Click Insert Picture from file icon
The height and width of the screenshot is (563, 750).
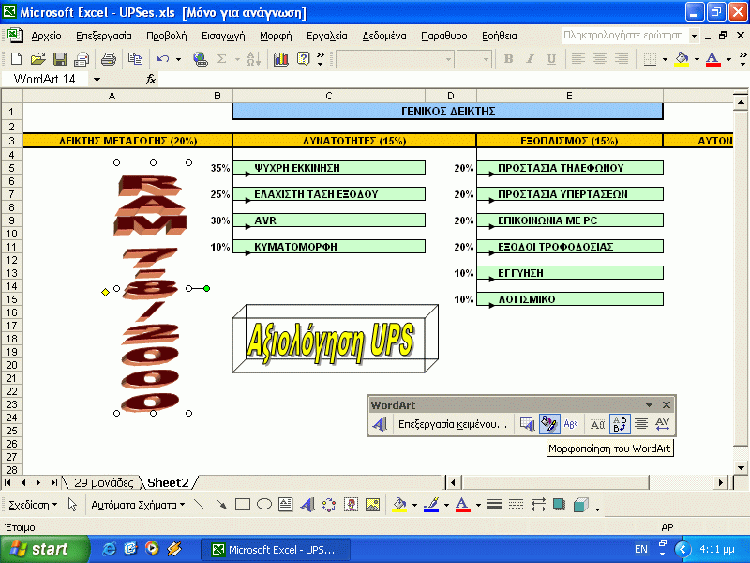(x=373, y=505)
